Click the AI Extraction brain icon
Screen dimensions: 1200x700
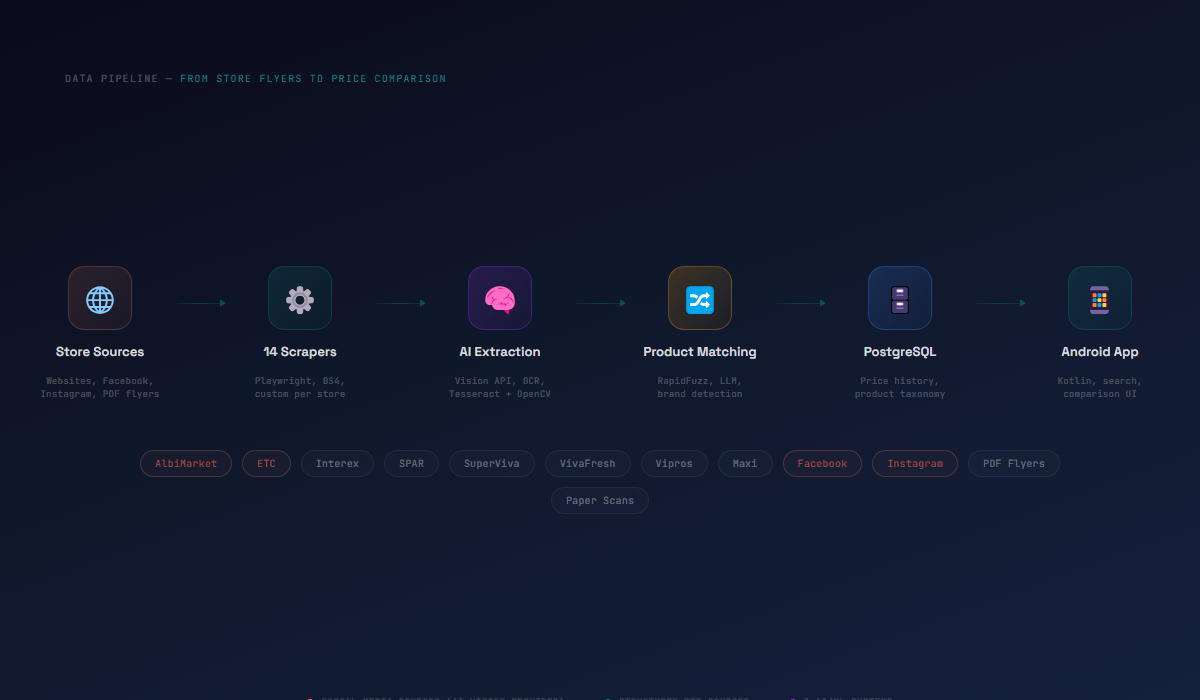(x=500, y=298)
